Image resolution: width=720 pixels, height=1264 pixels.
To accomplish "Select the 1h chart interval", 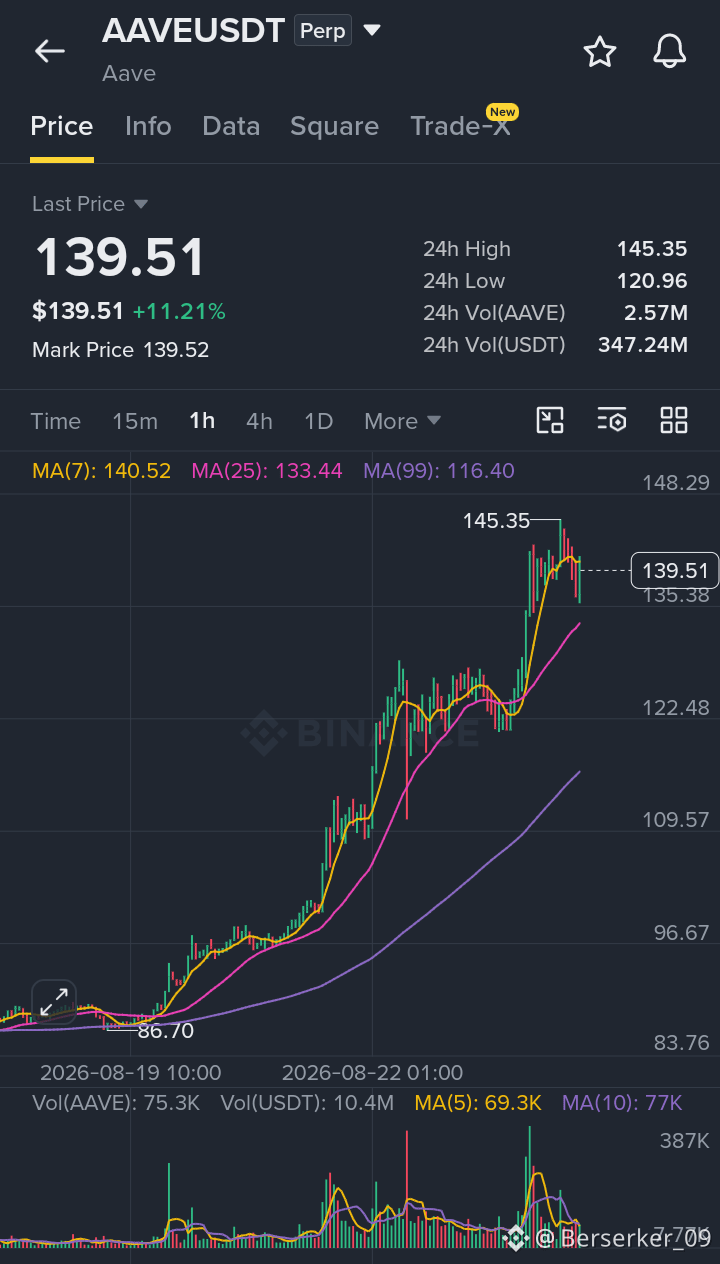I will click(202, 421).
